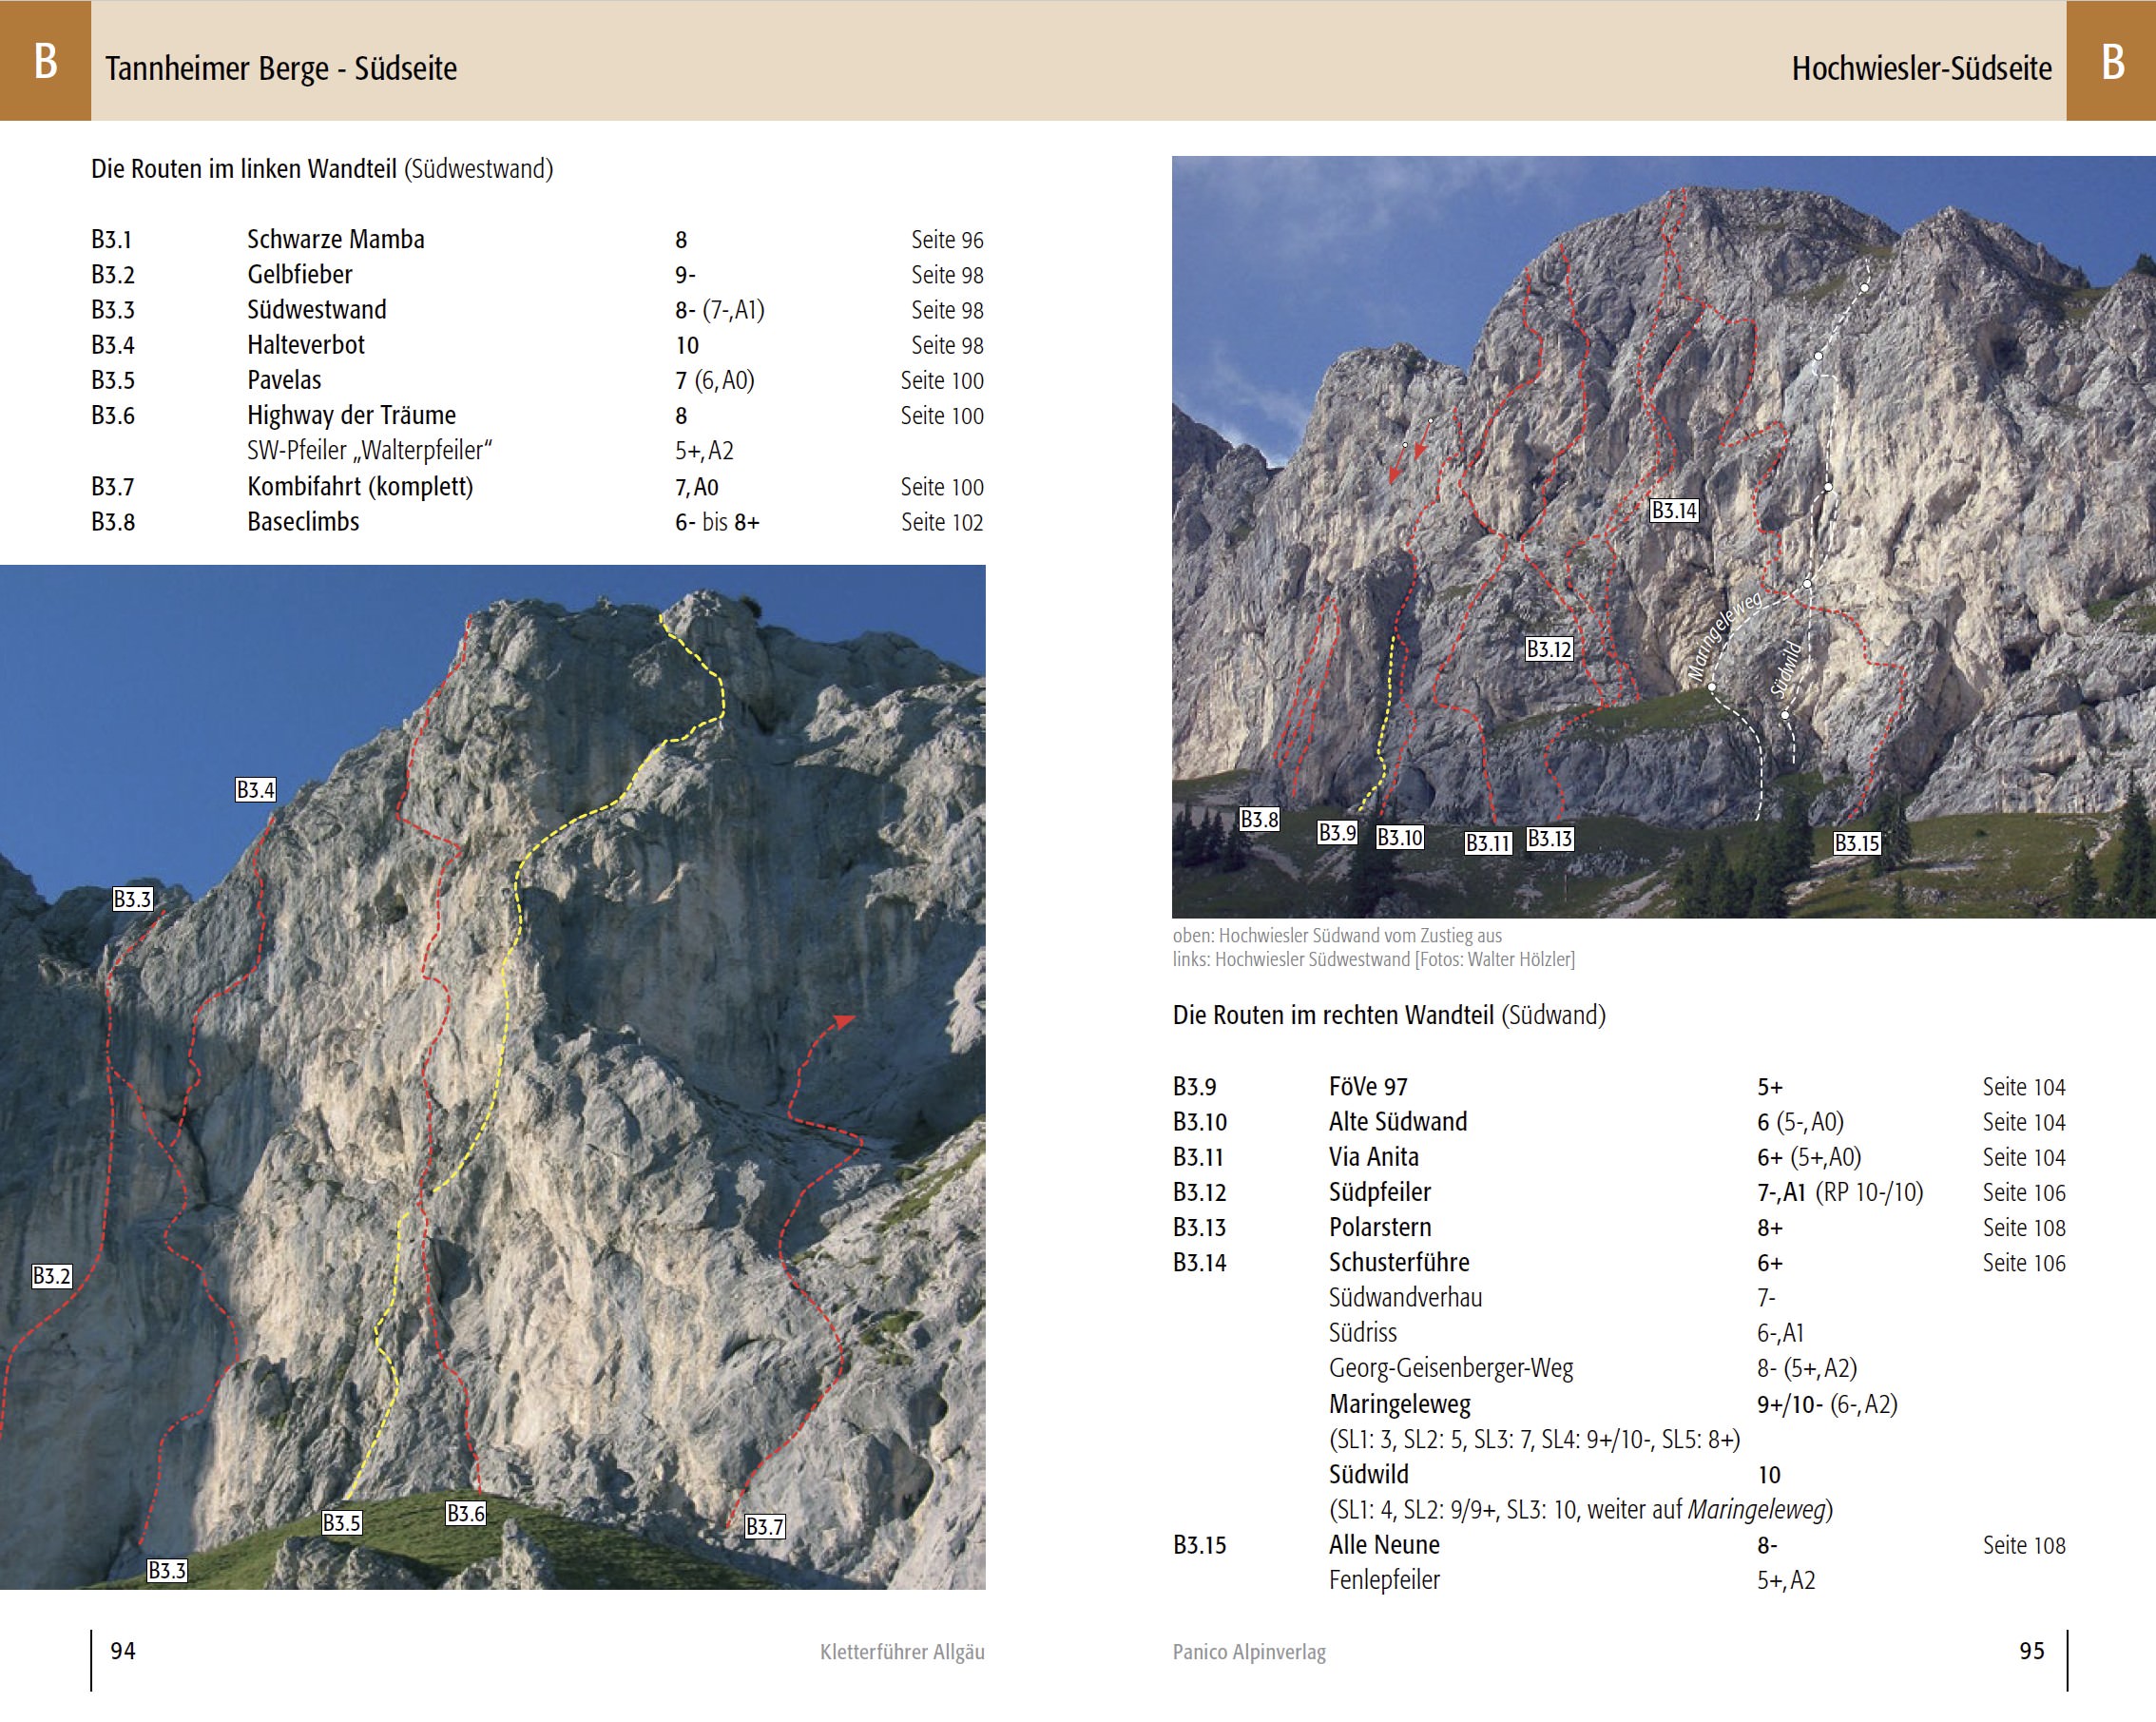Click the heading 'Die Routen im linken Wandteil'

pyautogui.click(x=244, y=169)
